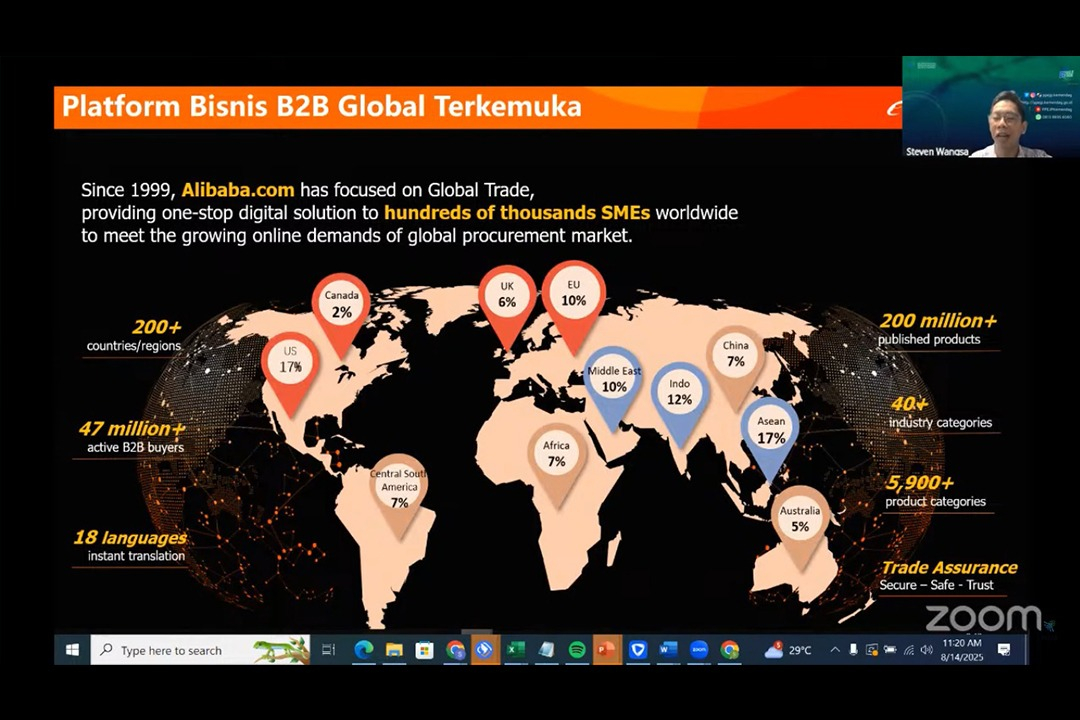This screenshot has width=1080, height=720.
Task: Open the 29°C weather widget
Action: [x=788, y=650]
